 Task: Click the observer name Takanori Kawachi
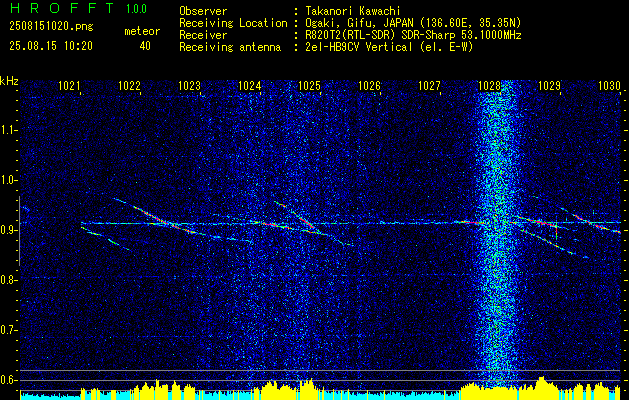point(353,12)
